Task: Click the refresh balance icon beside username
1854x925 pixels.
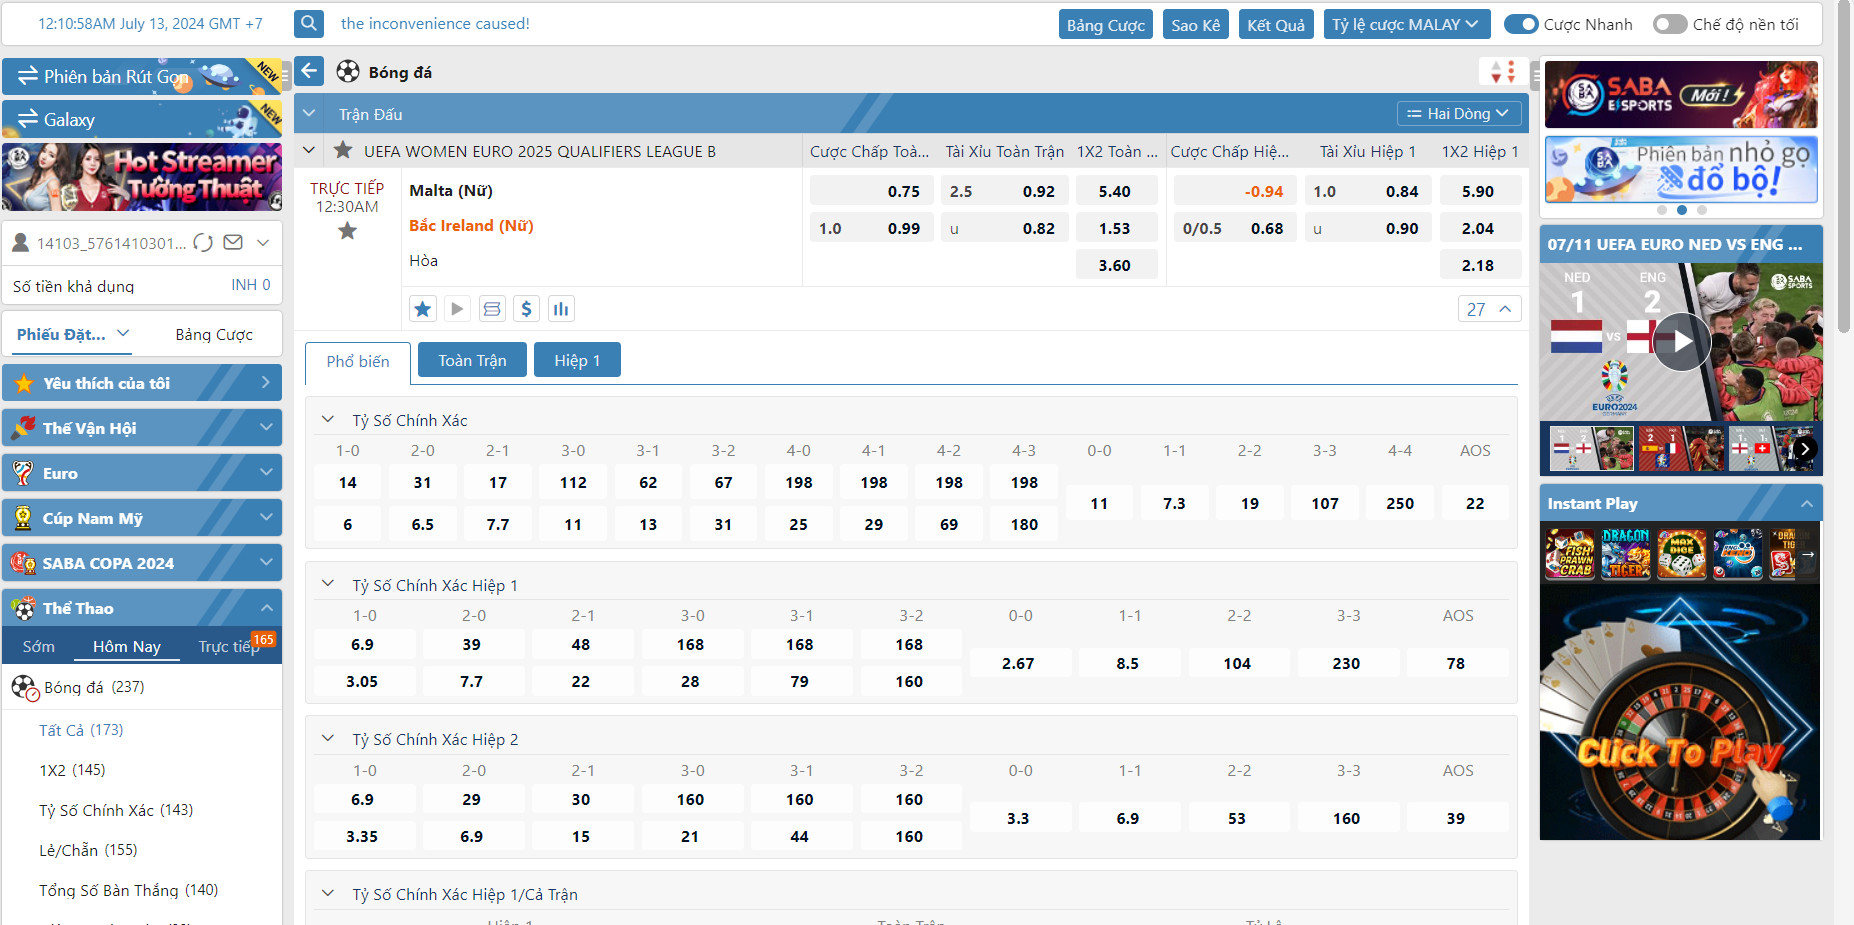Action: (203, 243)
